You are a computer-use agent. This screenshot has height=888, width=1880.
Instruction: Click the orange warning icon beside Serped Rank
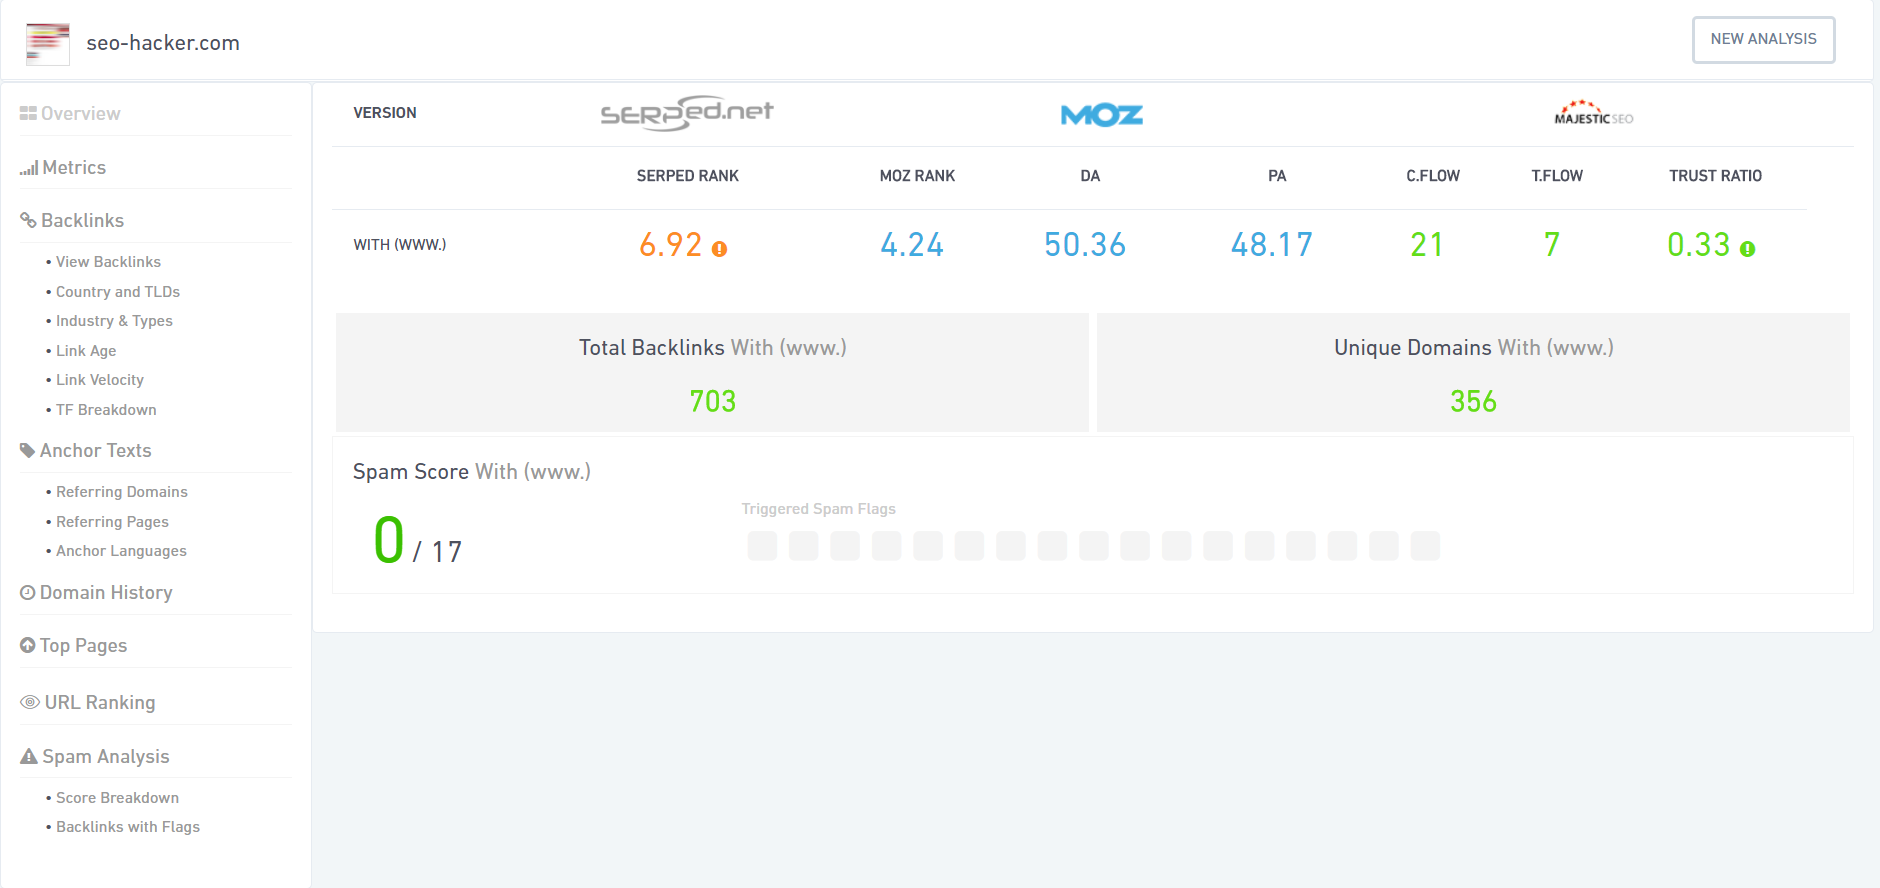tap(719, 249)
